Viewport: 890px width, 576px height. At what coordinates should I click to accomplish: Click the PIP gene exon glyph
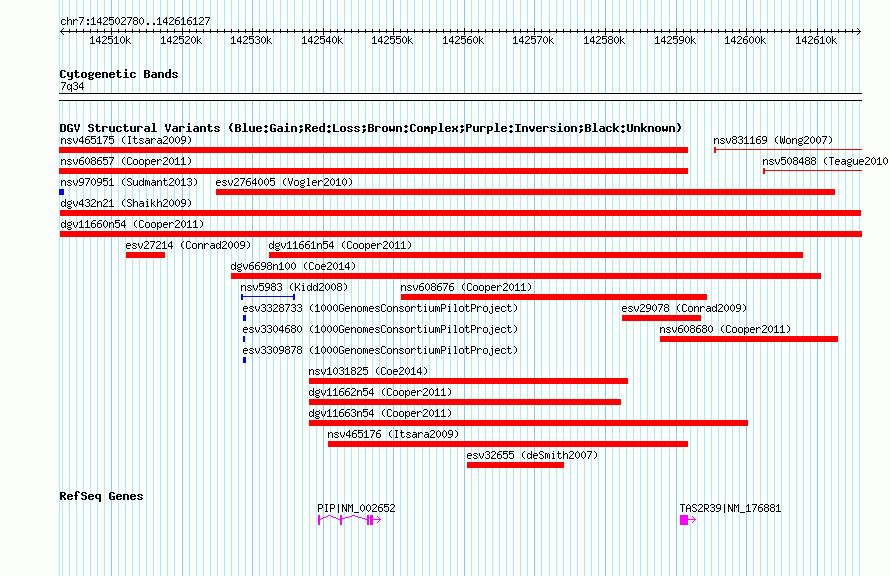349,520
